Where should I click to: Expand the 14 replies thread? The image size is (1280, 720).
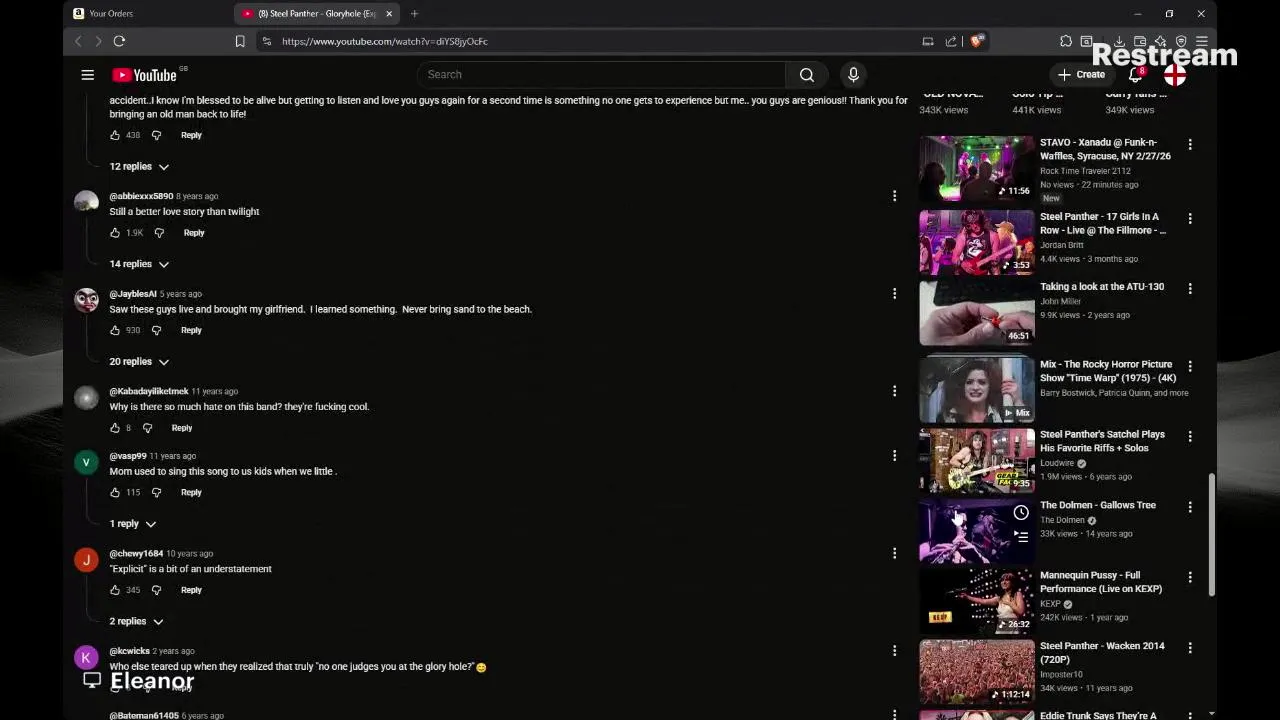139,264
